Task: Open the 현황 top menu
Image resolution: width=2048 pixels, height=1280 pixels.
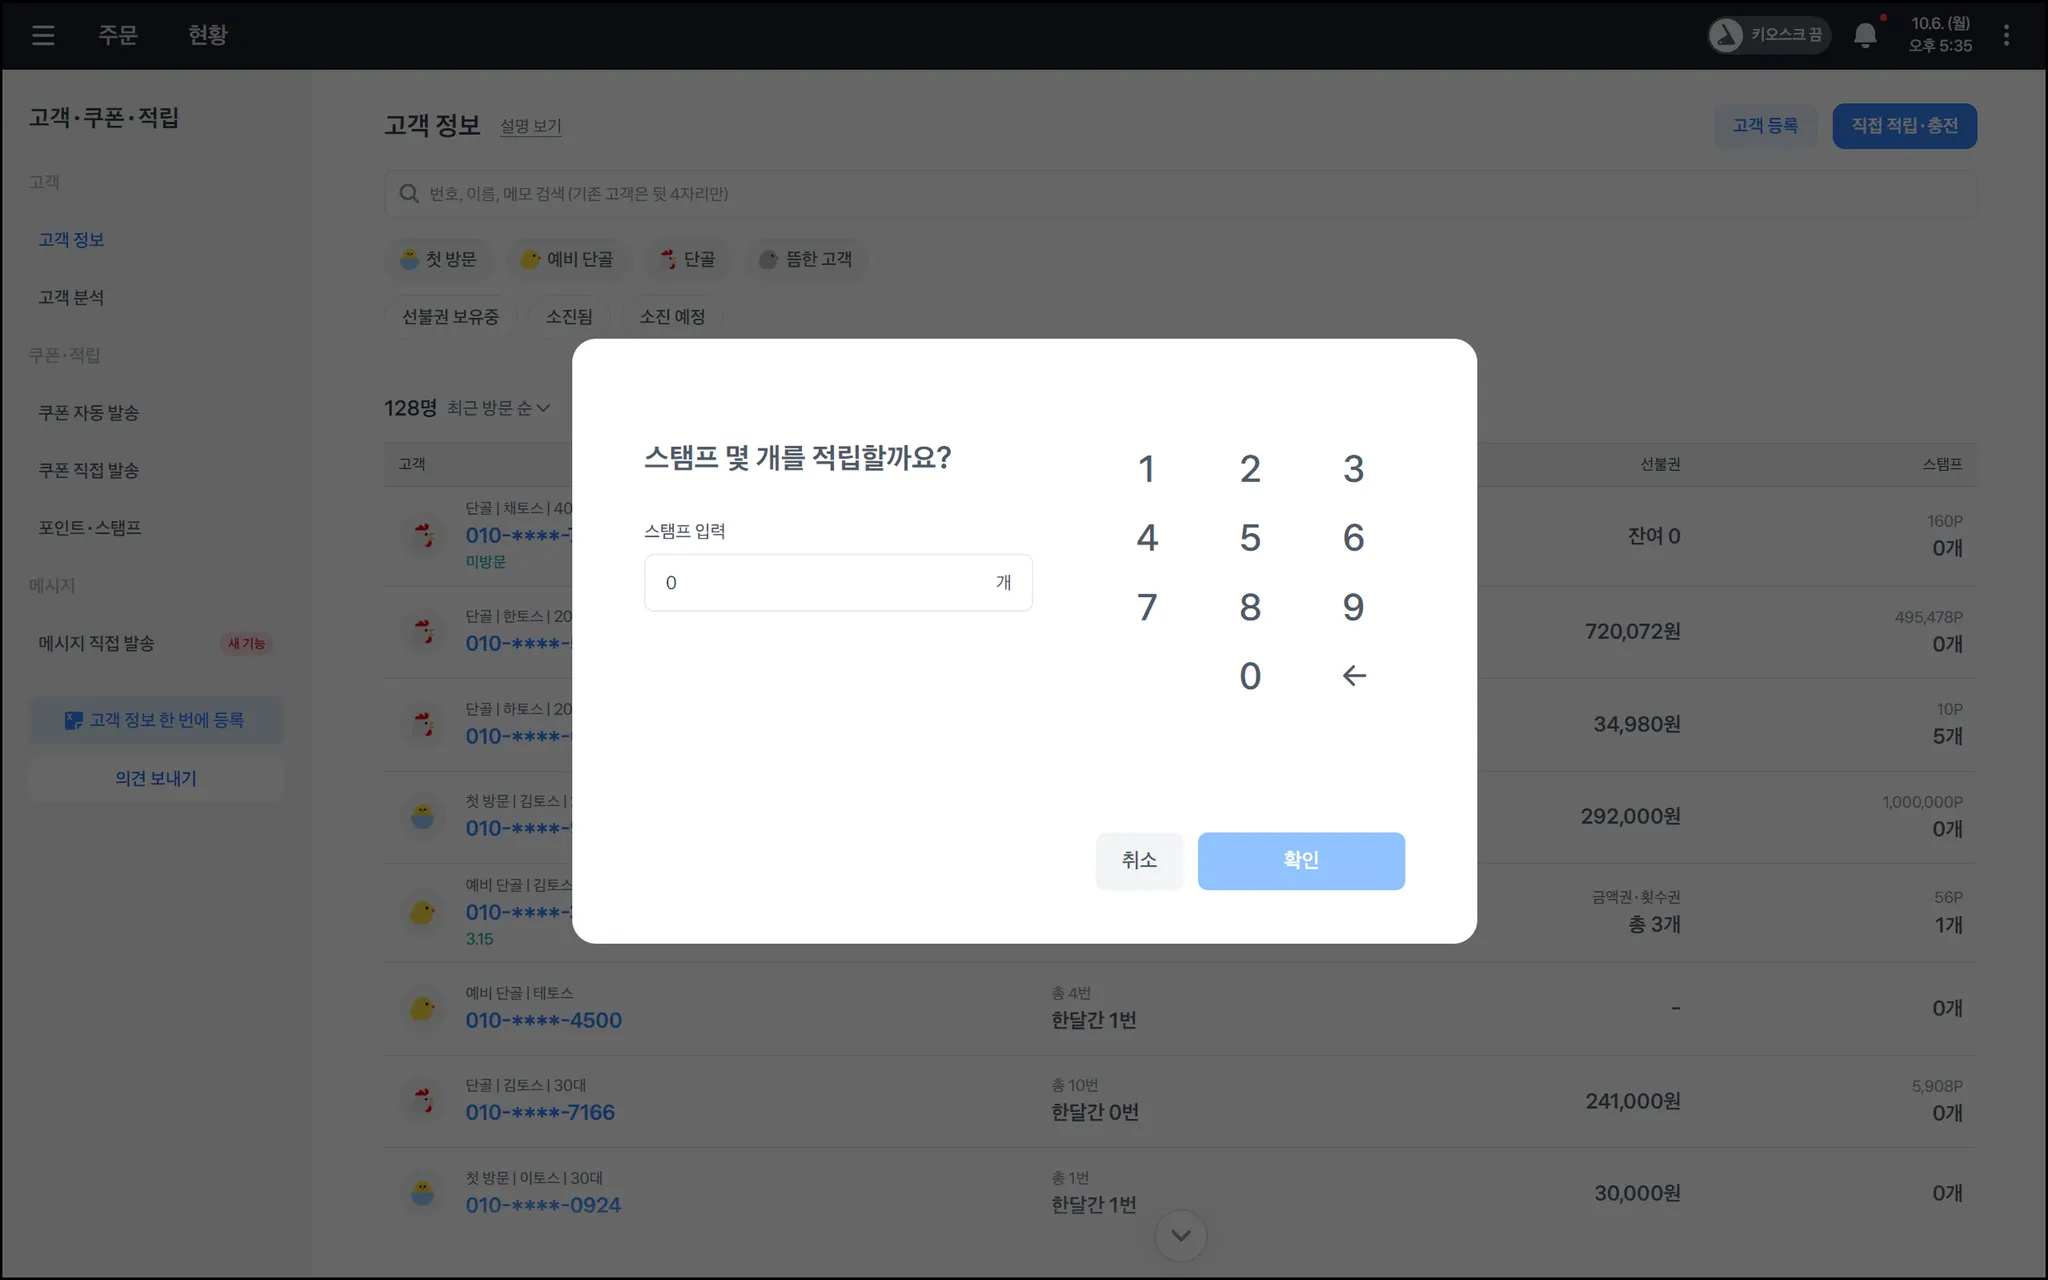Action: pos(208,35)
